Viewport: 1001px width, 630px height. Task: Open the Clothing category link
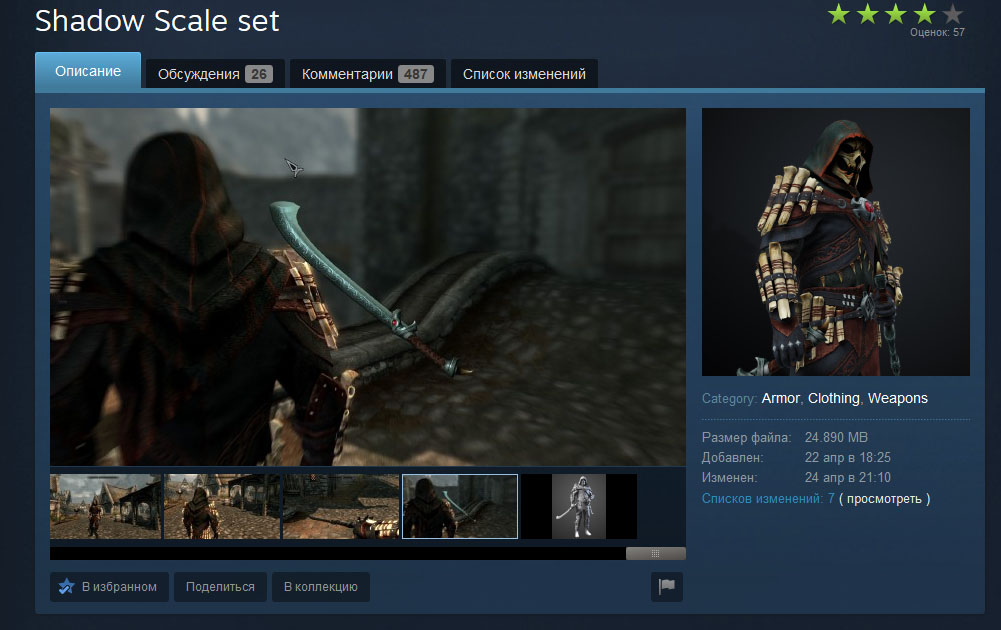834,398
